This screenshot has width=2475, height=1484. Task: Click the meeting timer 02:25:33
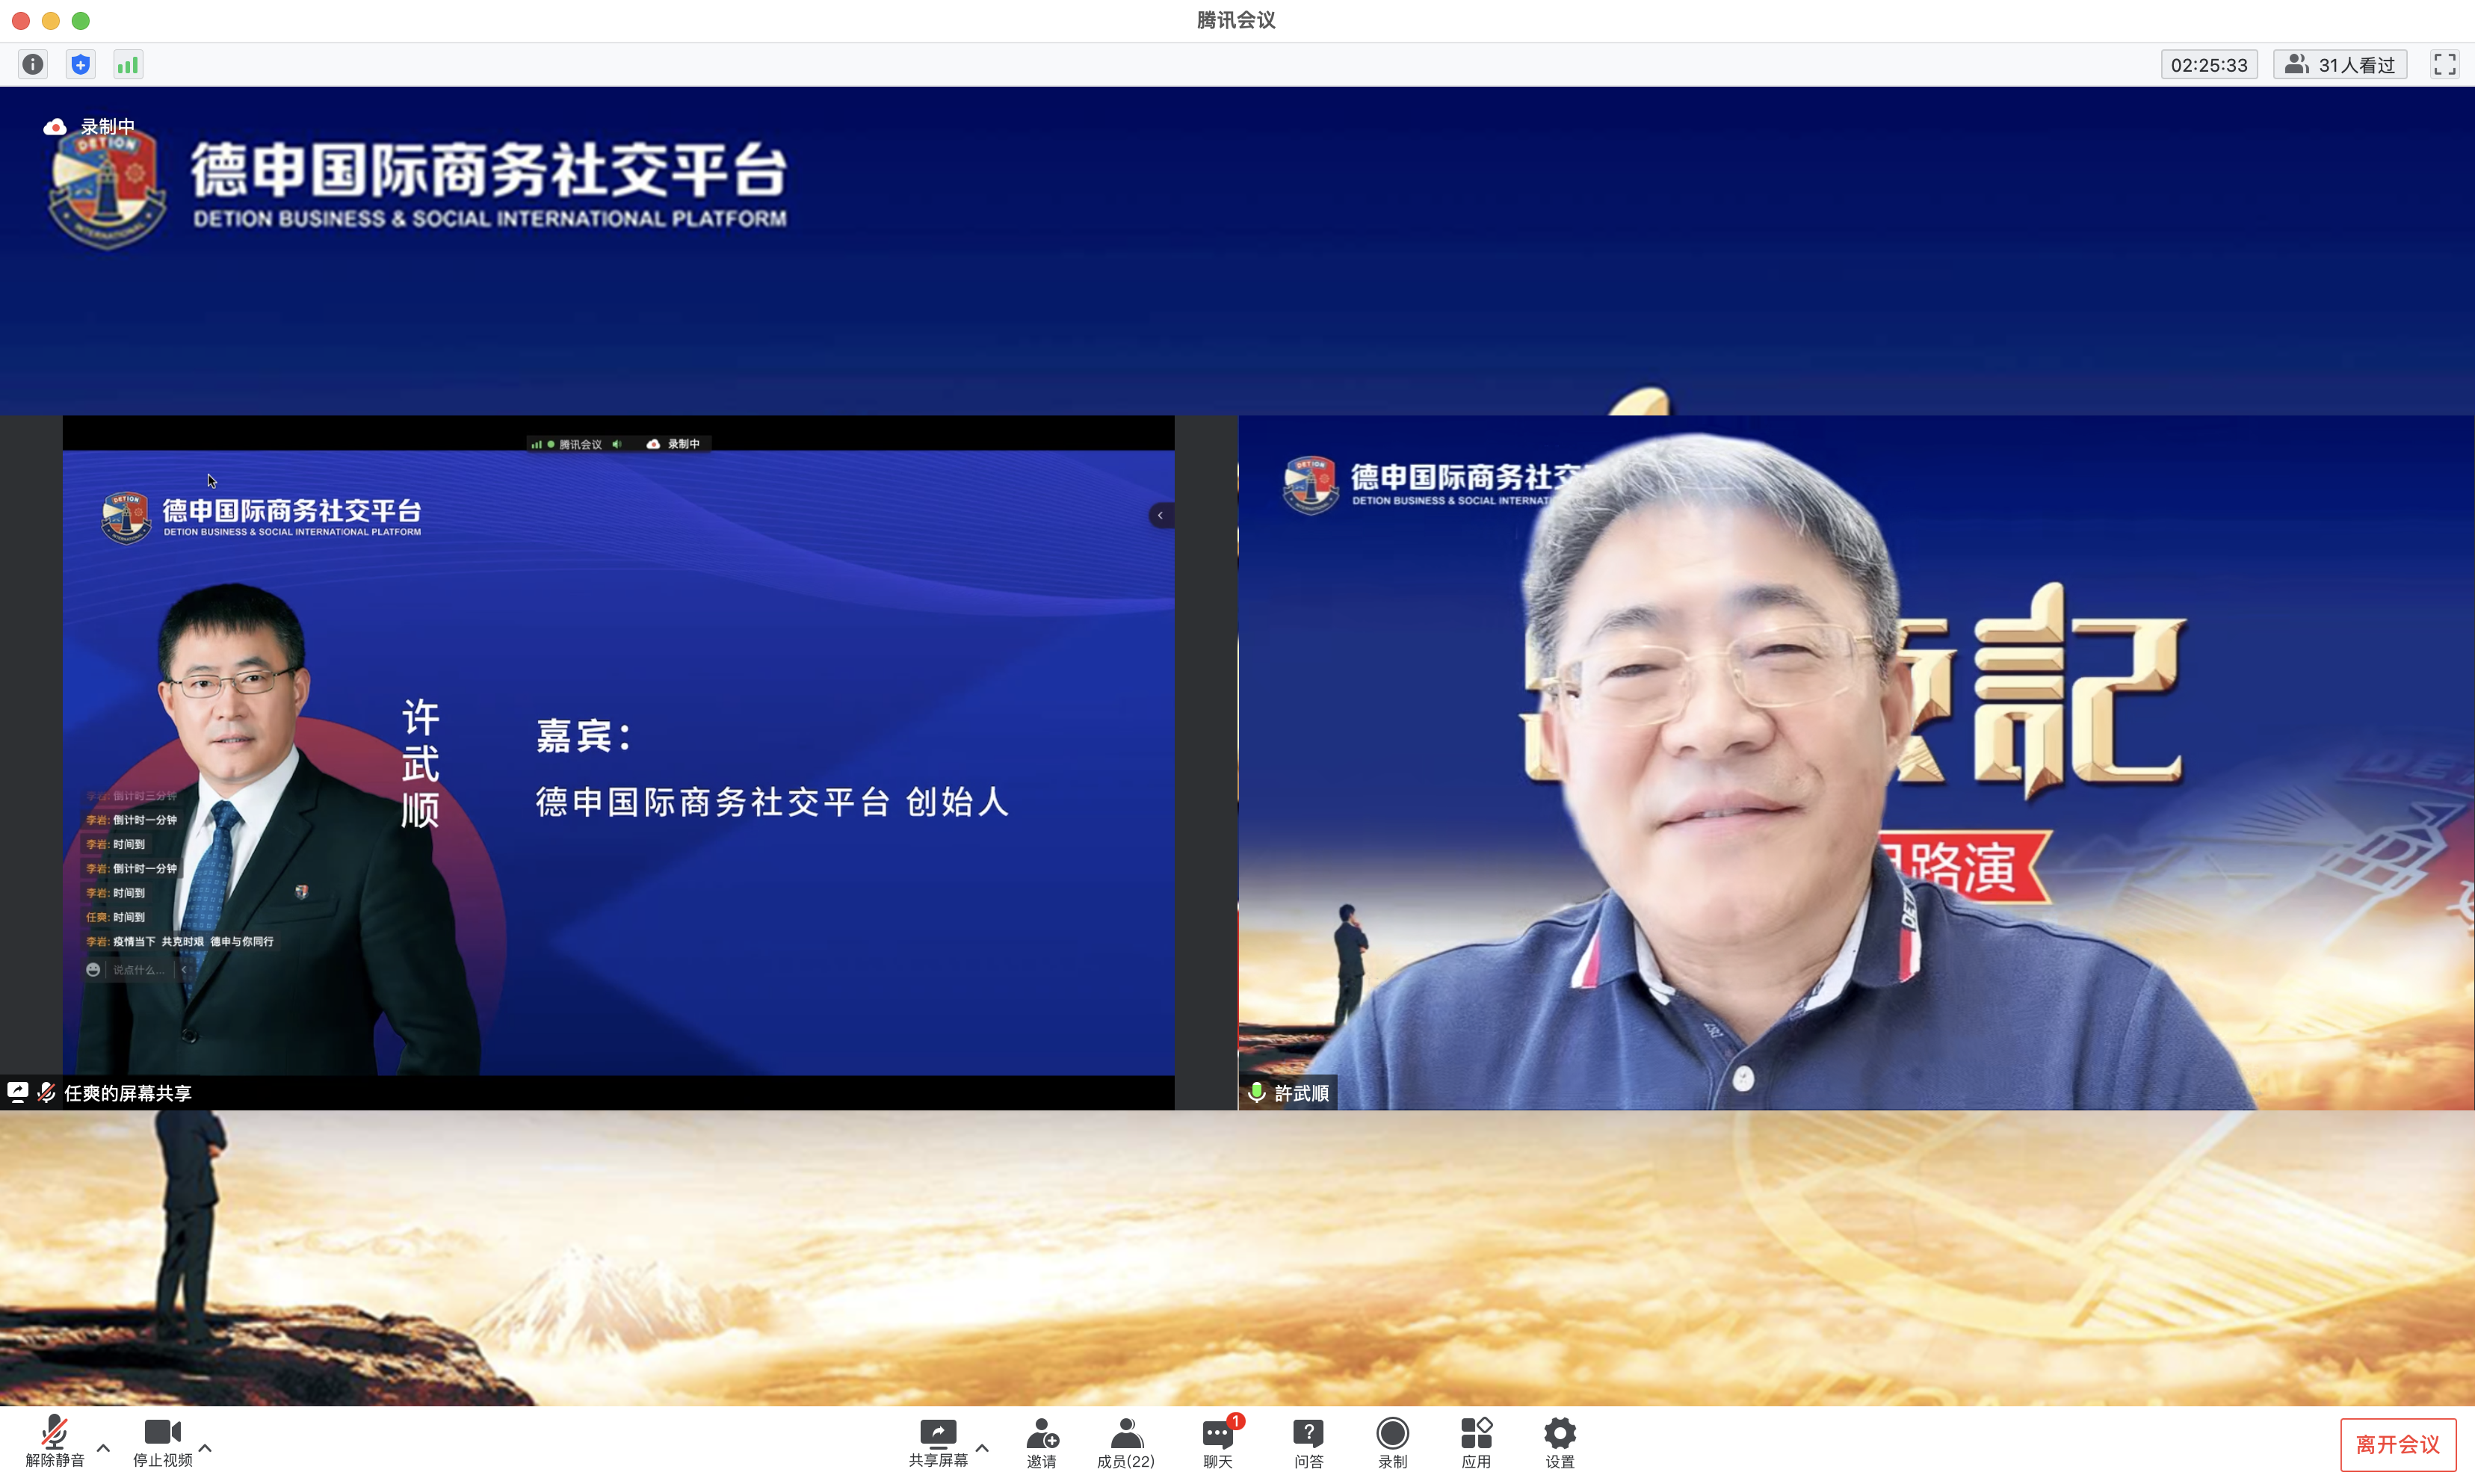click(x=2208, y=65)
